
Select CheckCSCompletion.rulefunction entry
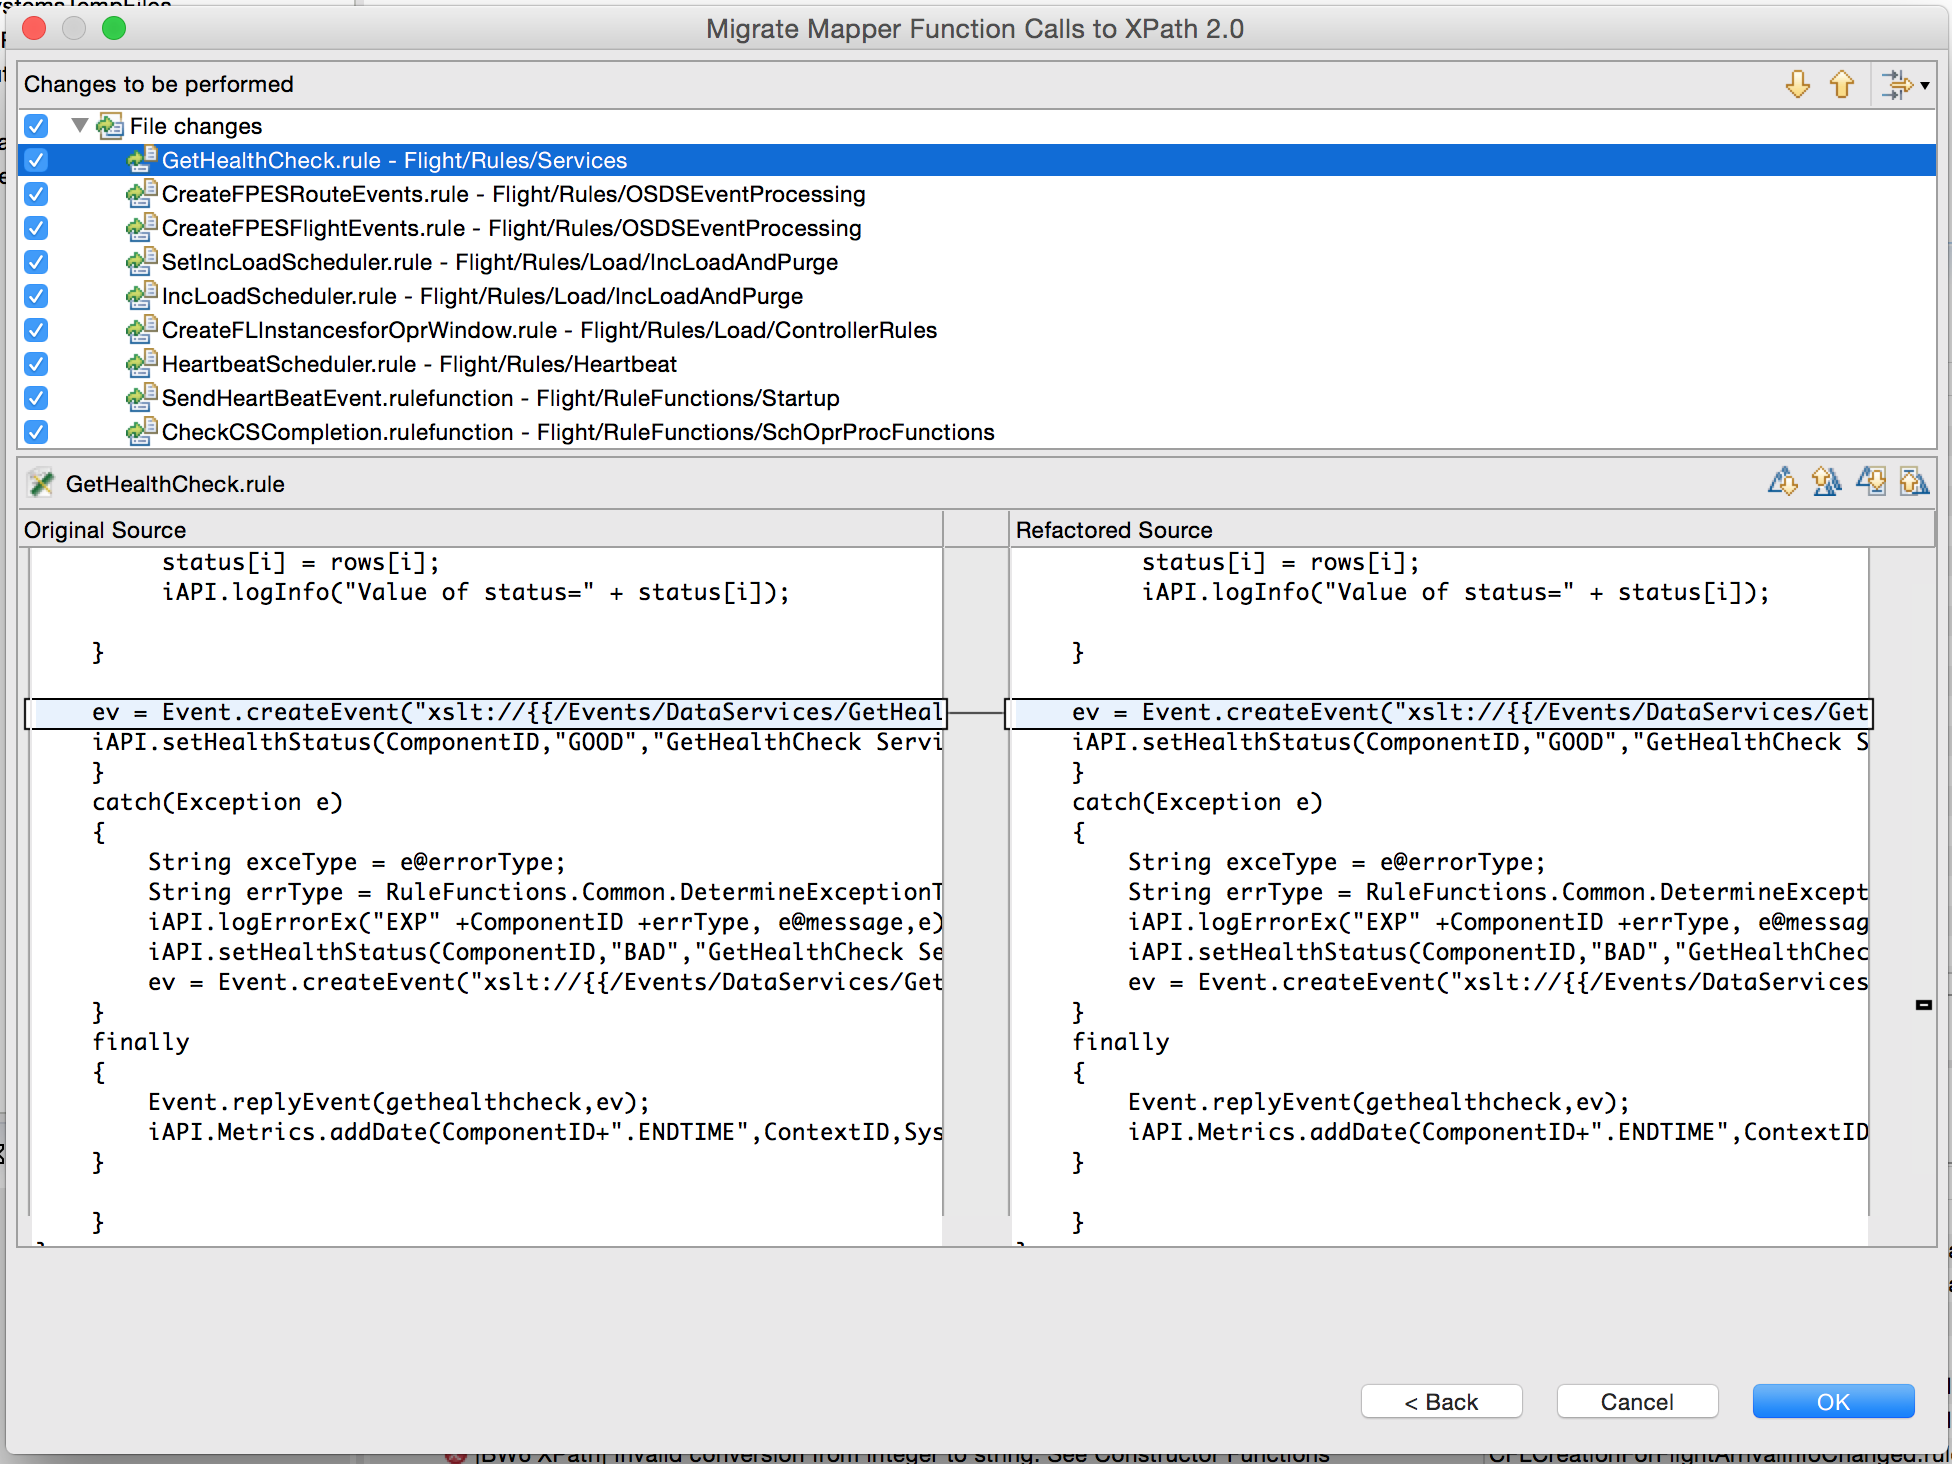[577, 432]
